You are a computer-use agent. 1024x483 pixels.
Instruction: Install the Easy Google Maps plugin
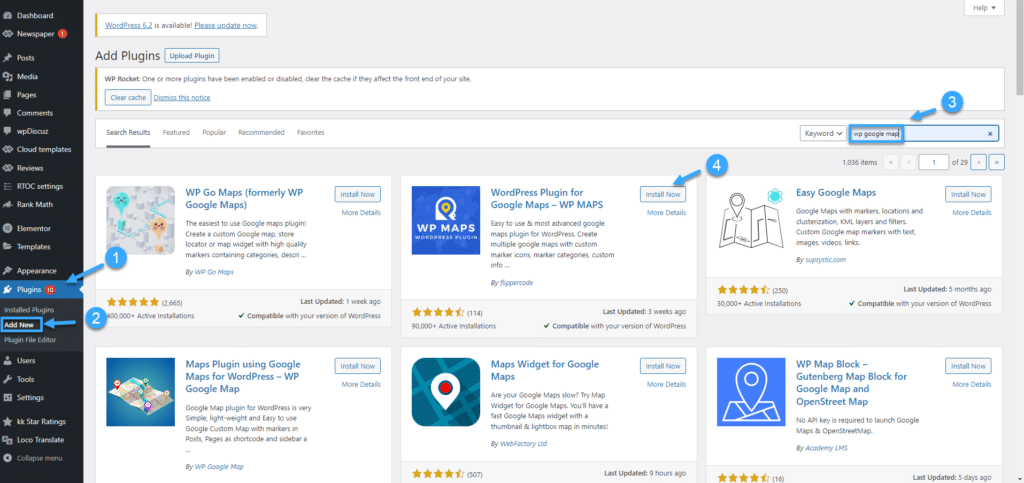pos(968,194)
